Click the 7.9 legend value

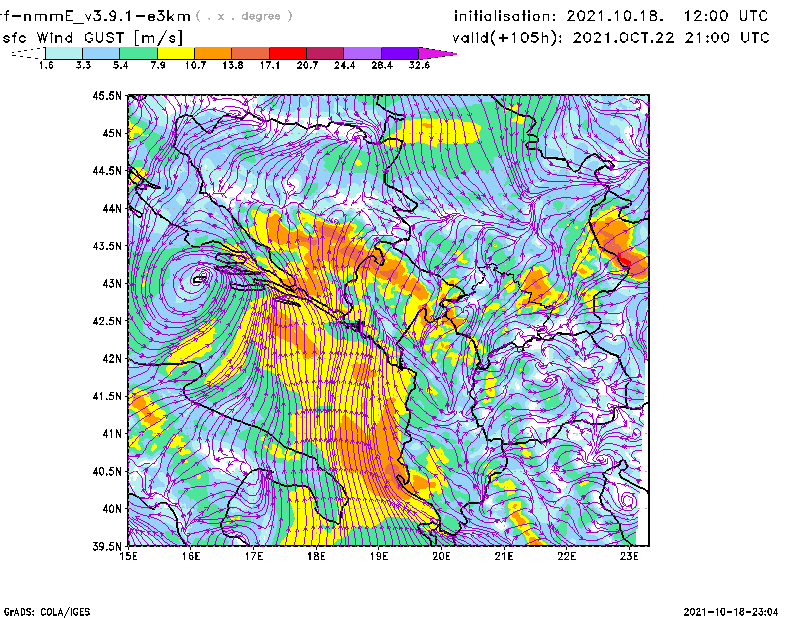coord(158,65)
